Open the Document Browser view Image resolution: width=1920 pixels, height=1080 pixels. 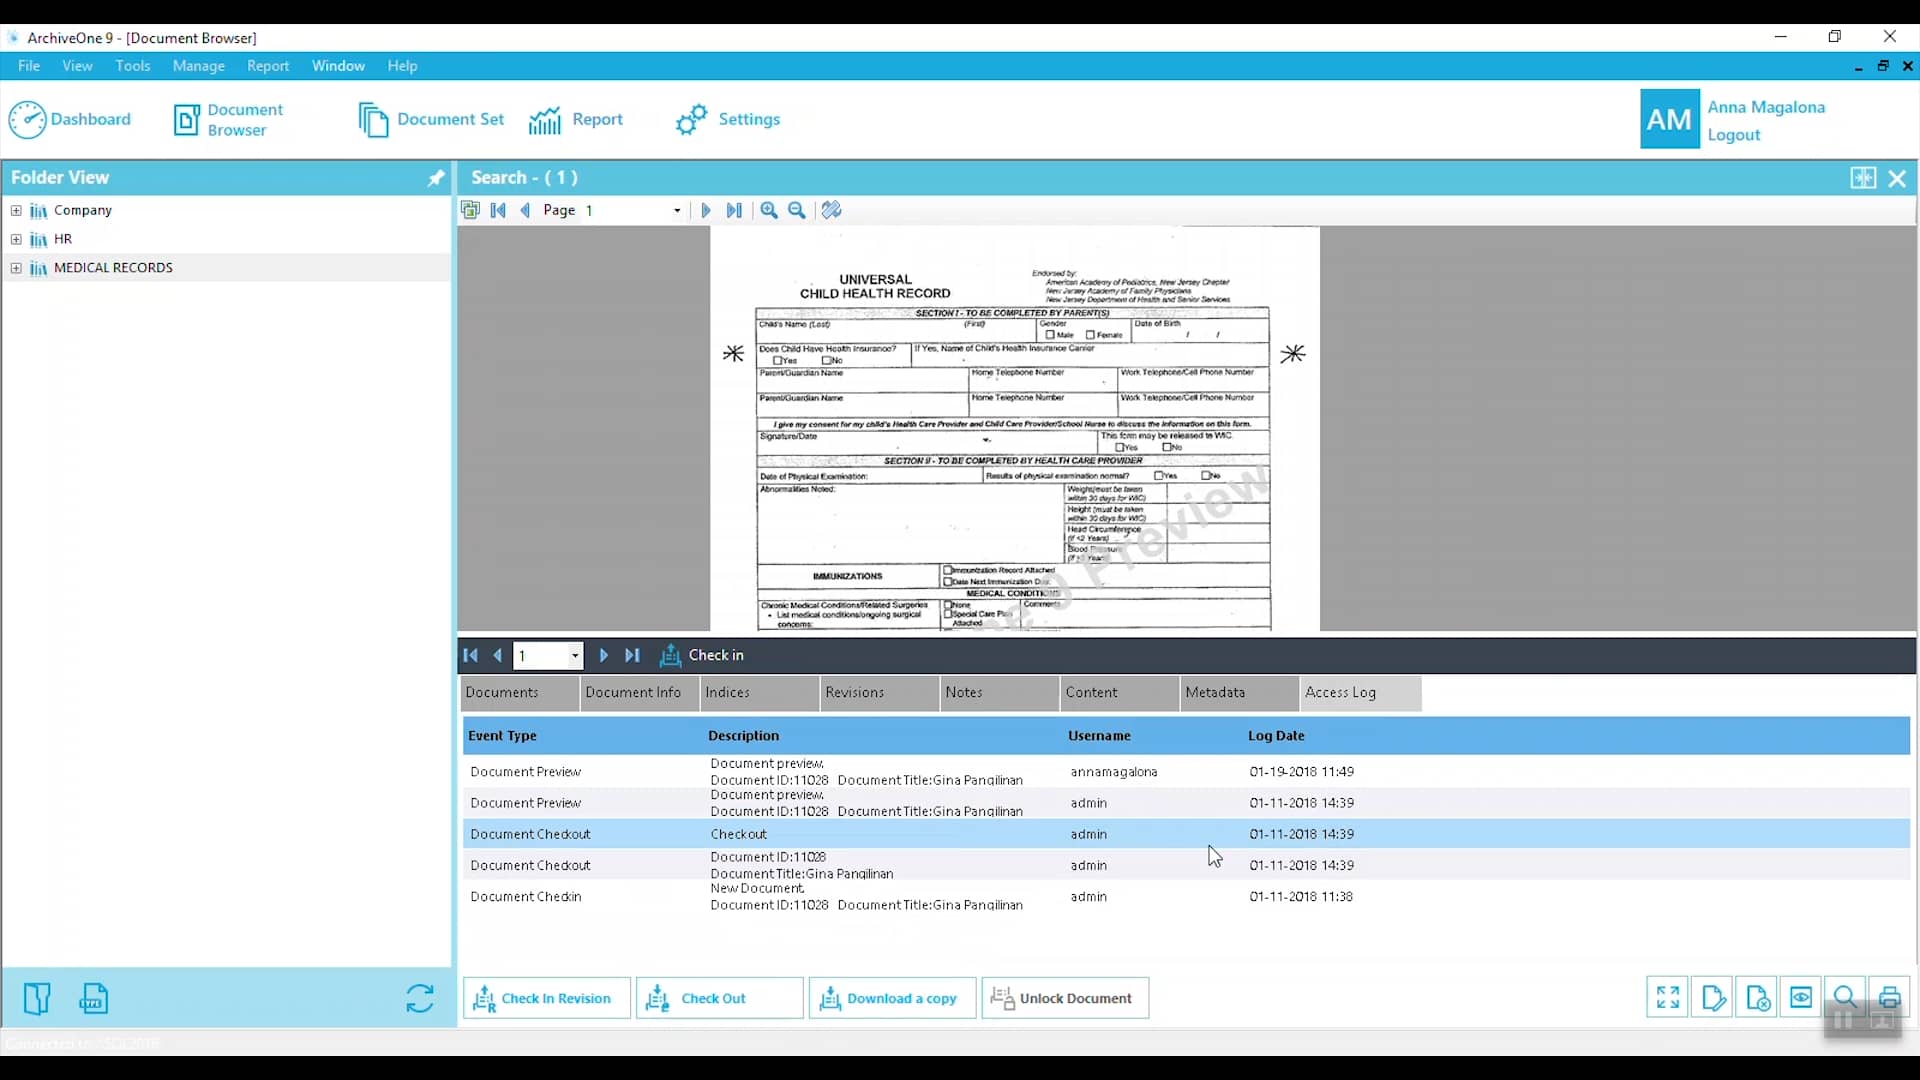(227, 119)
